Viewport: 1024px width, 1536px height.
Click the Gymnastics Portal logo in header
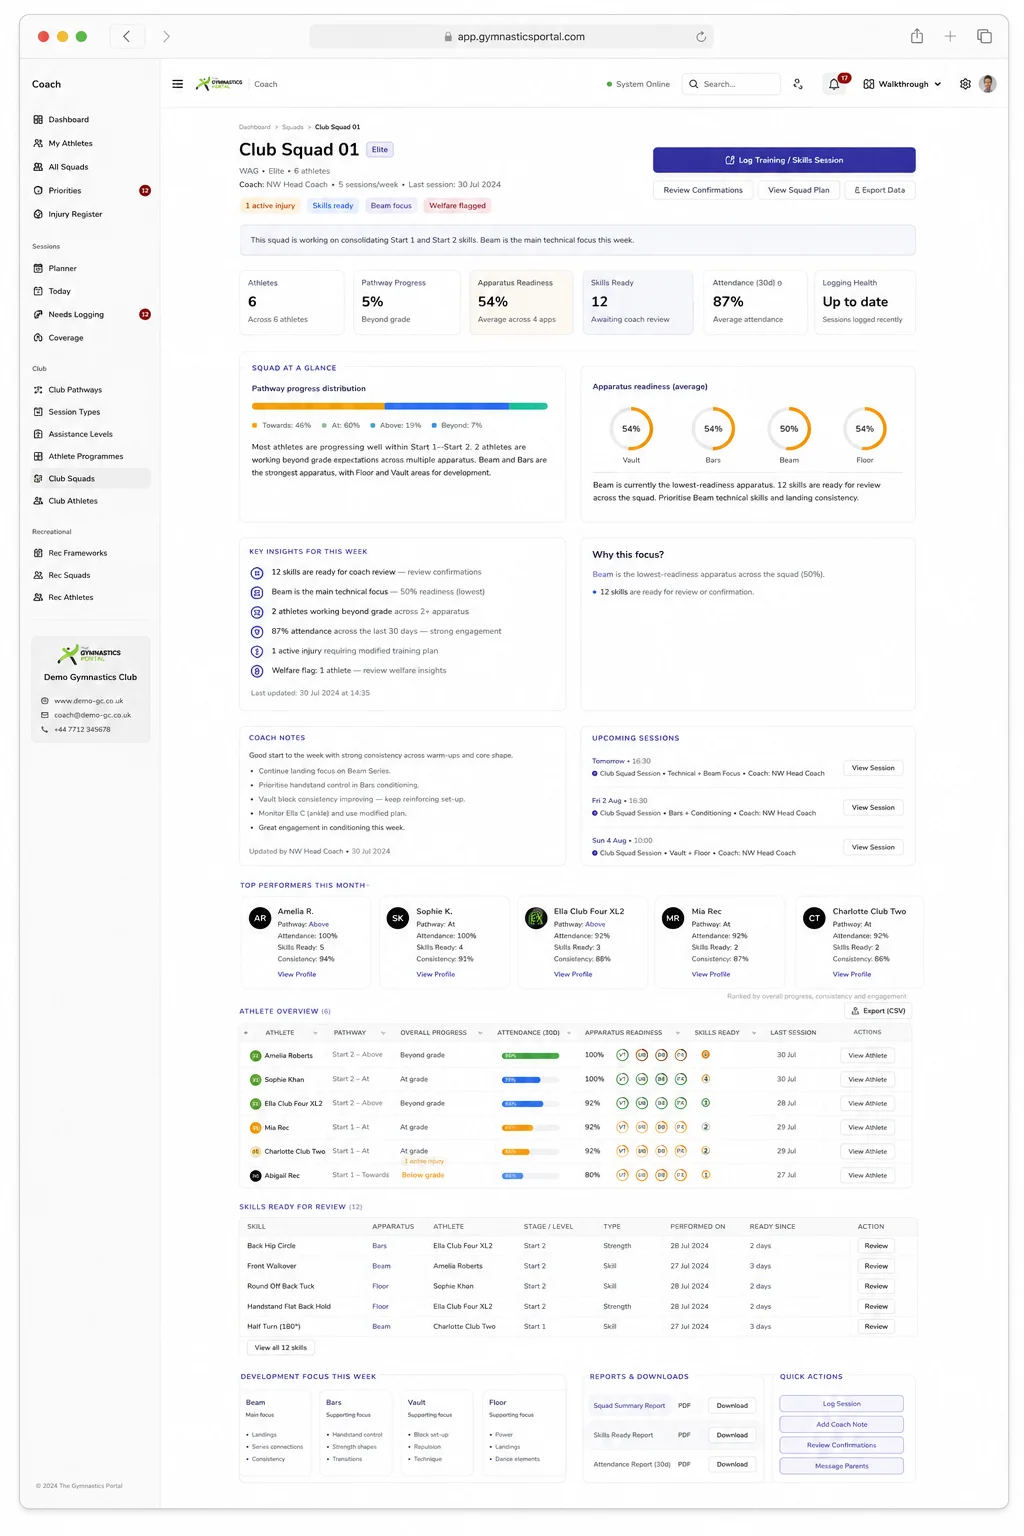(x=220, y=84)
